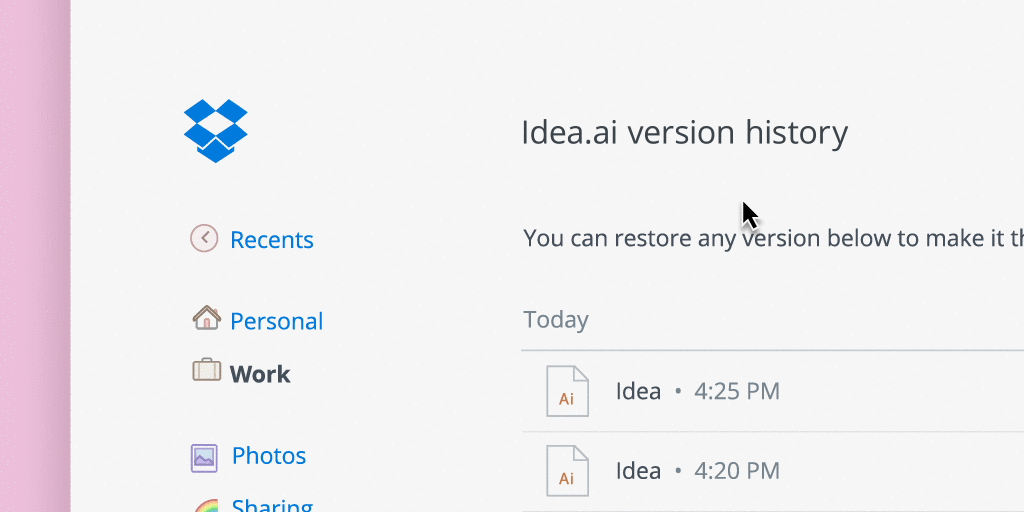Open the Photos section
The width and height of the screenshot is (1024, 512).
click(x=269, y=456)
